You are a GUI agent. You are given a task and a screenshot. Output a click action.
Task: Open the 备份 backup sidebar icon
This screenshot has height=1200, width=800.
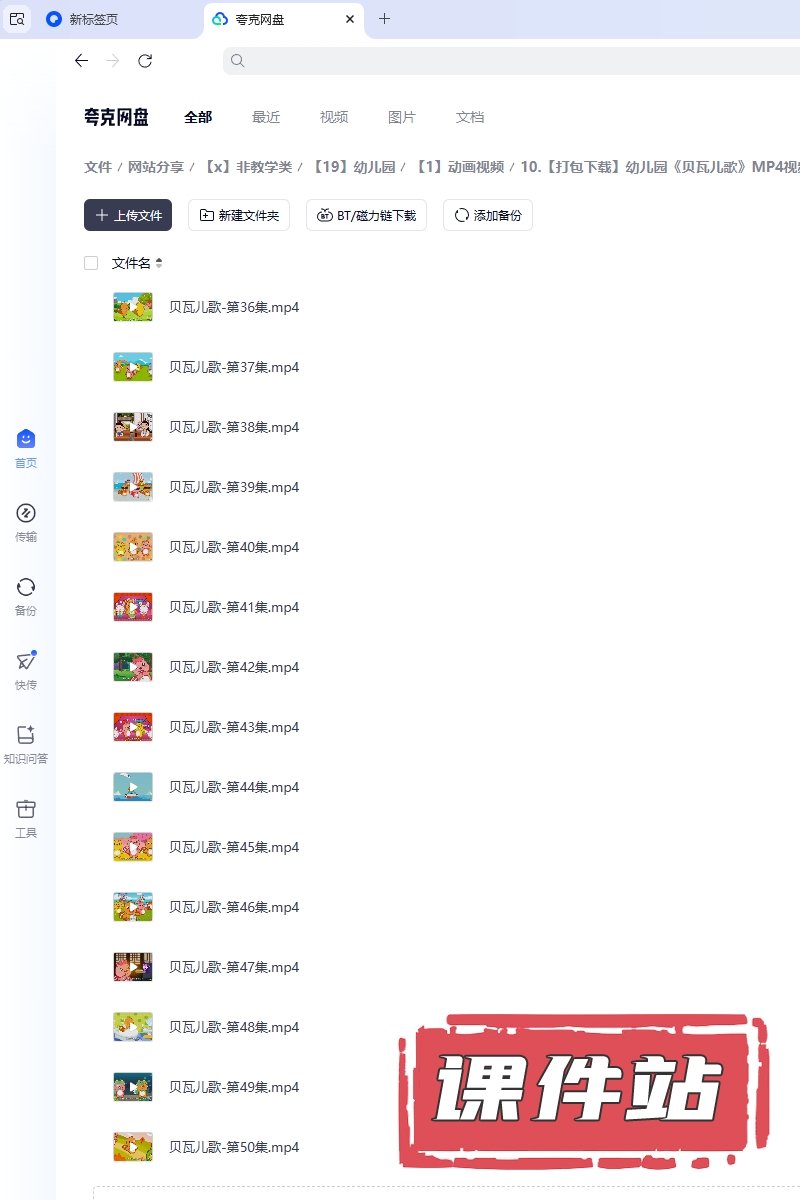(x=26, y=596)
